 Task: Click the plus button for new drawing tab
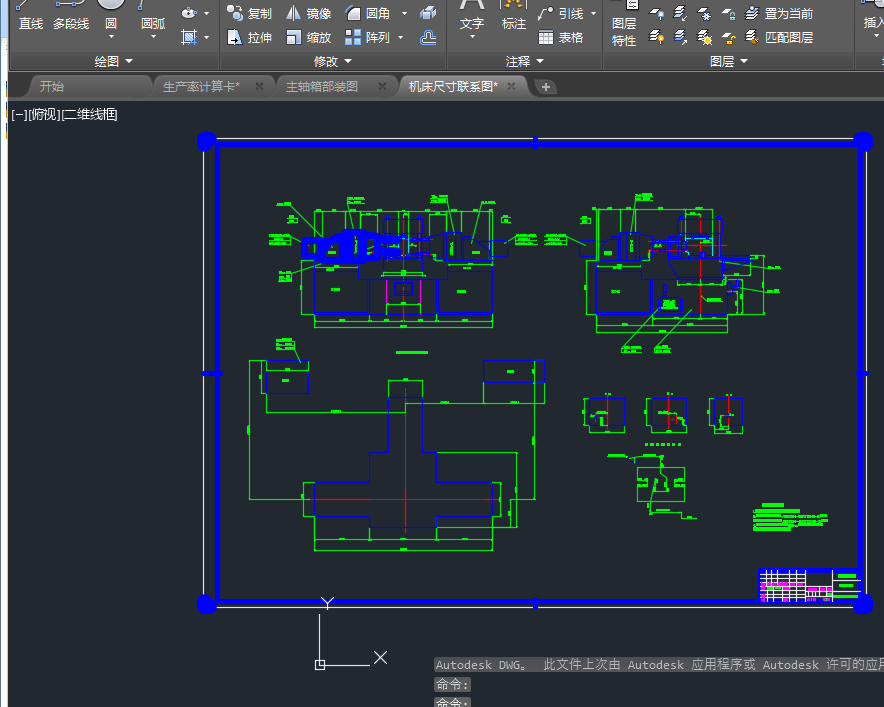tap(546, 87)
